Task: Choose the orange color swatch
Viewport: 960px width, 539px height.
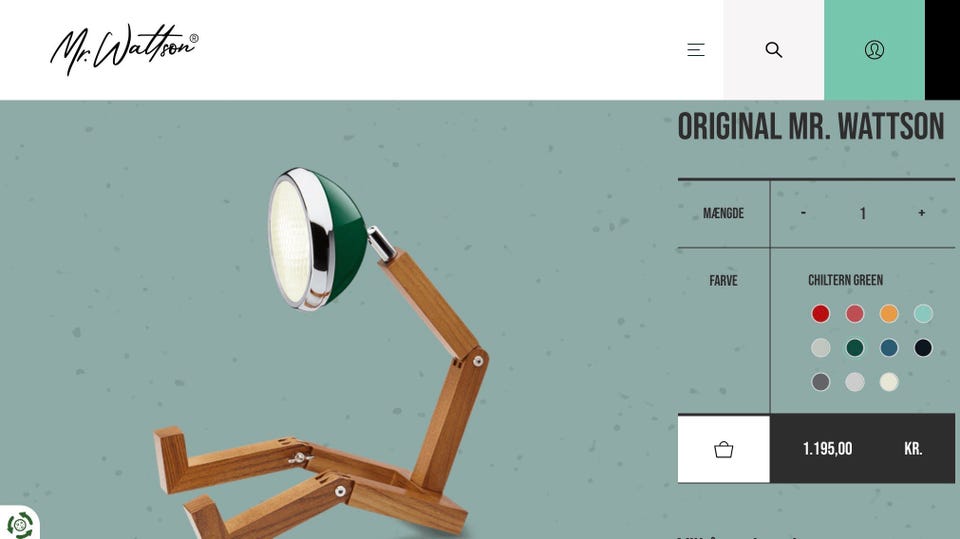Action: 889,314
